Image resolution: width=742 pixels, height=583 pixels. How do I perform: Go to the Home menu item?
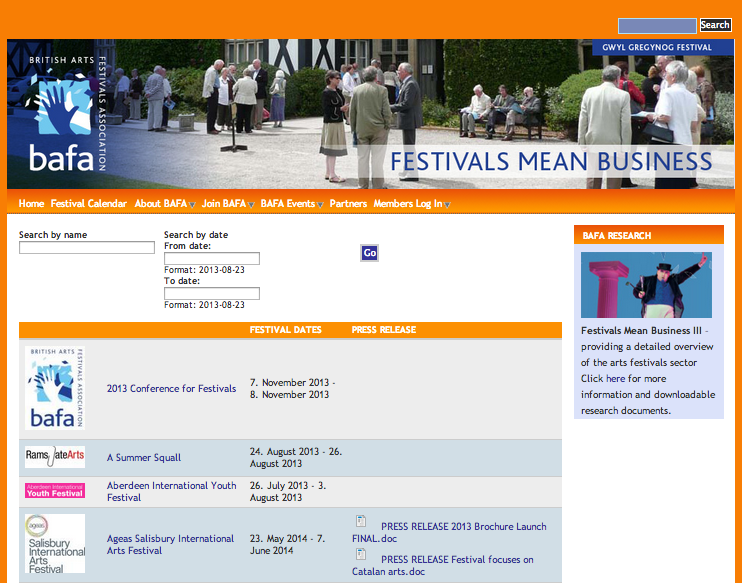coord(31,204)
